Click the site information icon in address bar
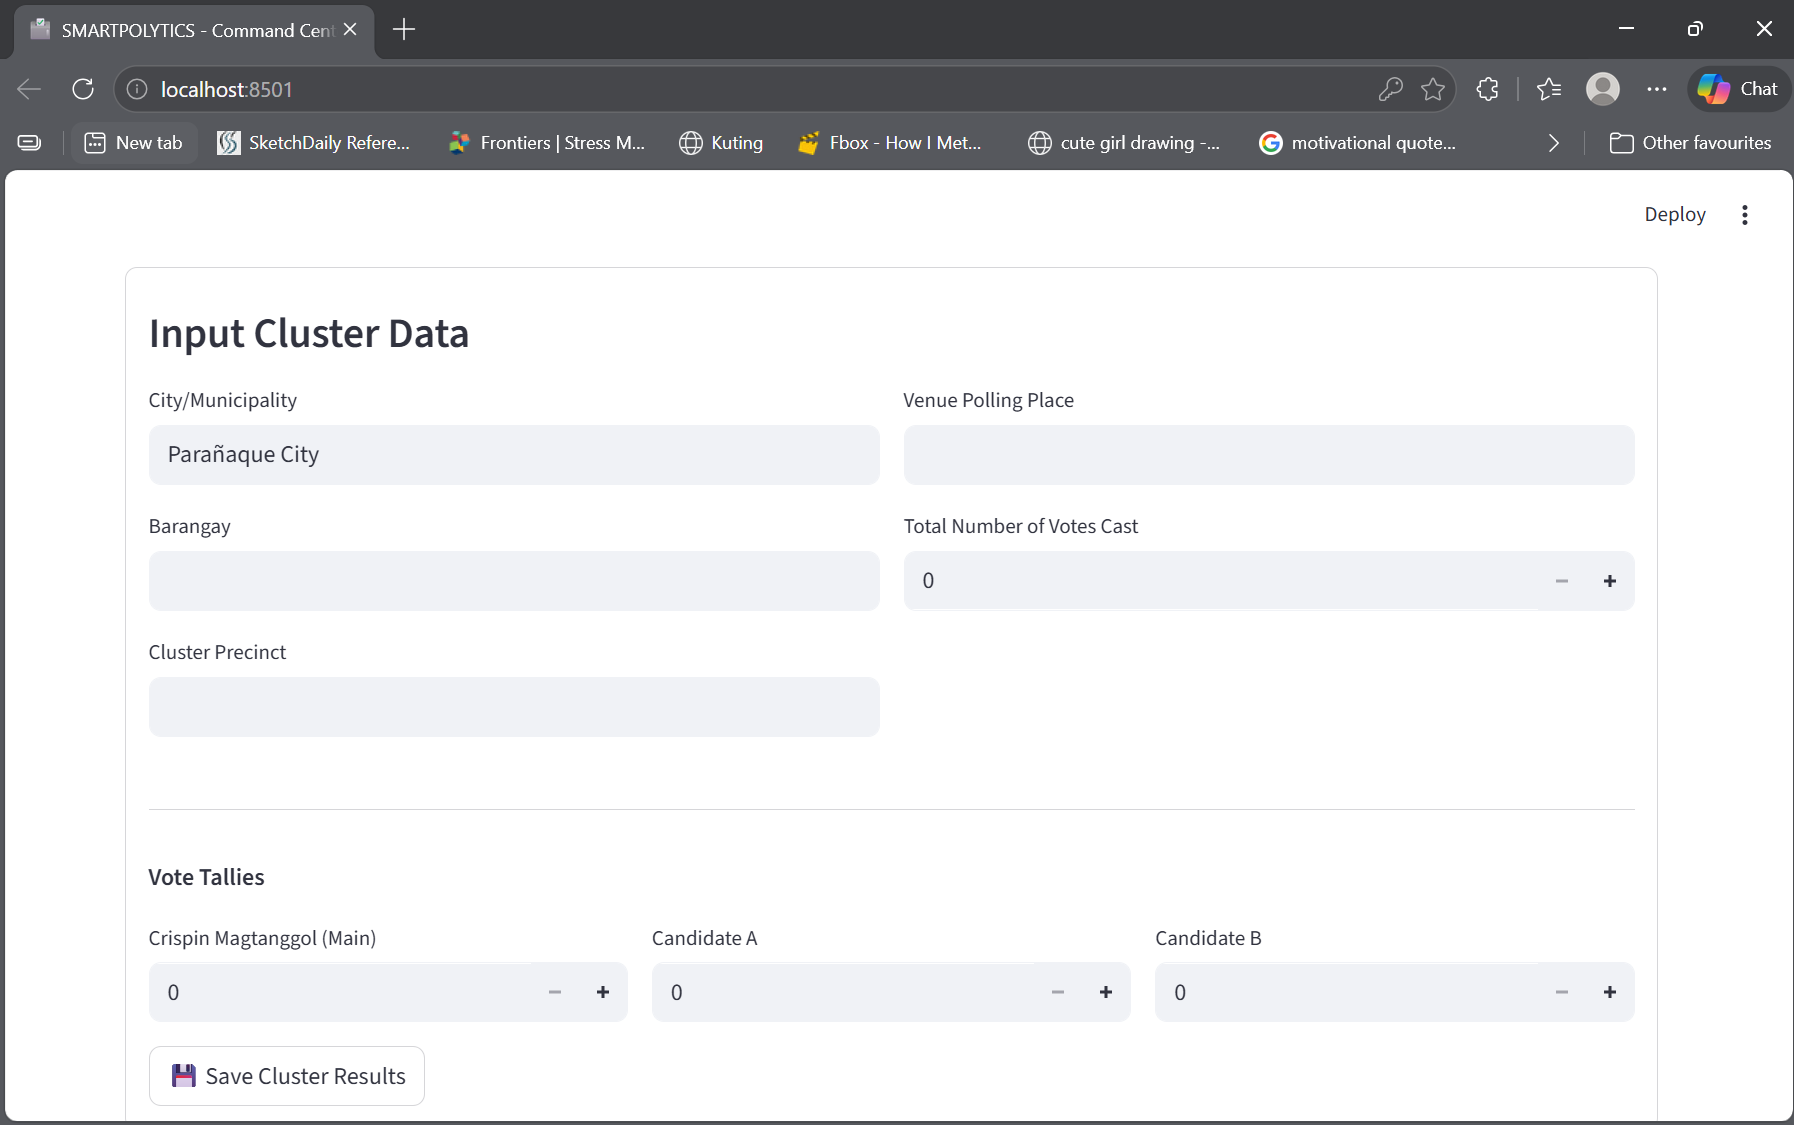 (x=135, y=89)
